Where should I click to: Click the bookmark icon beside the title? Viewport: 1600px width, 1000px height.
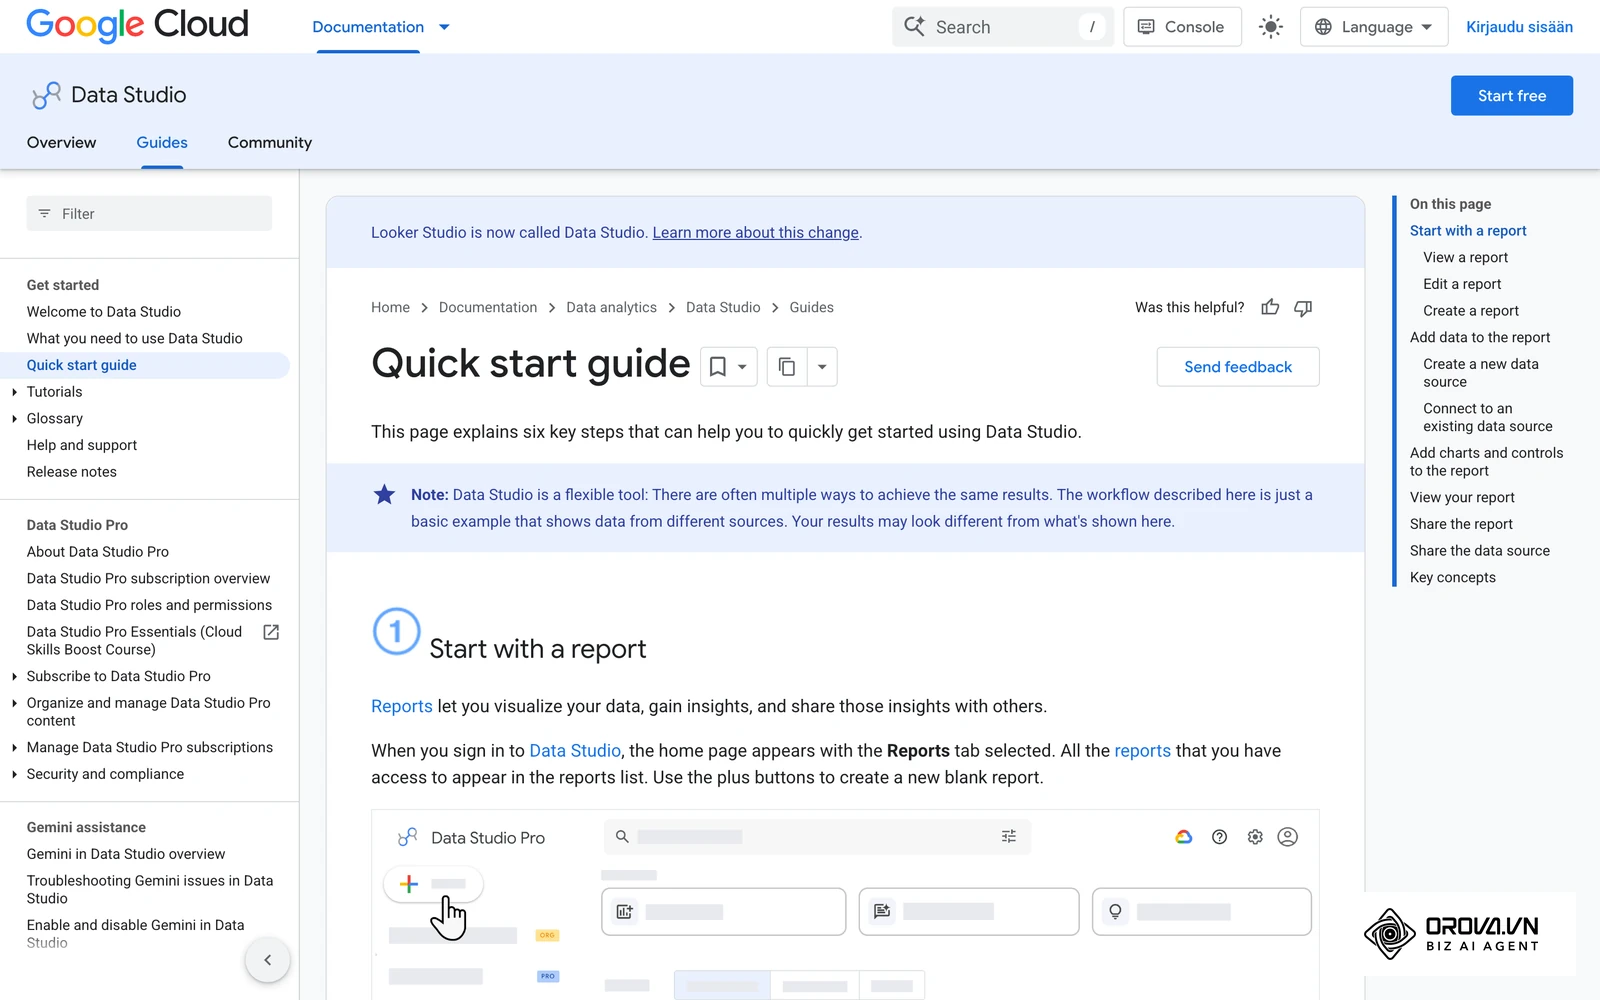[x=718, y=367]
